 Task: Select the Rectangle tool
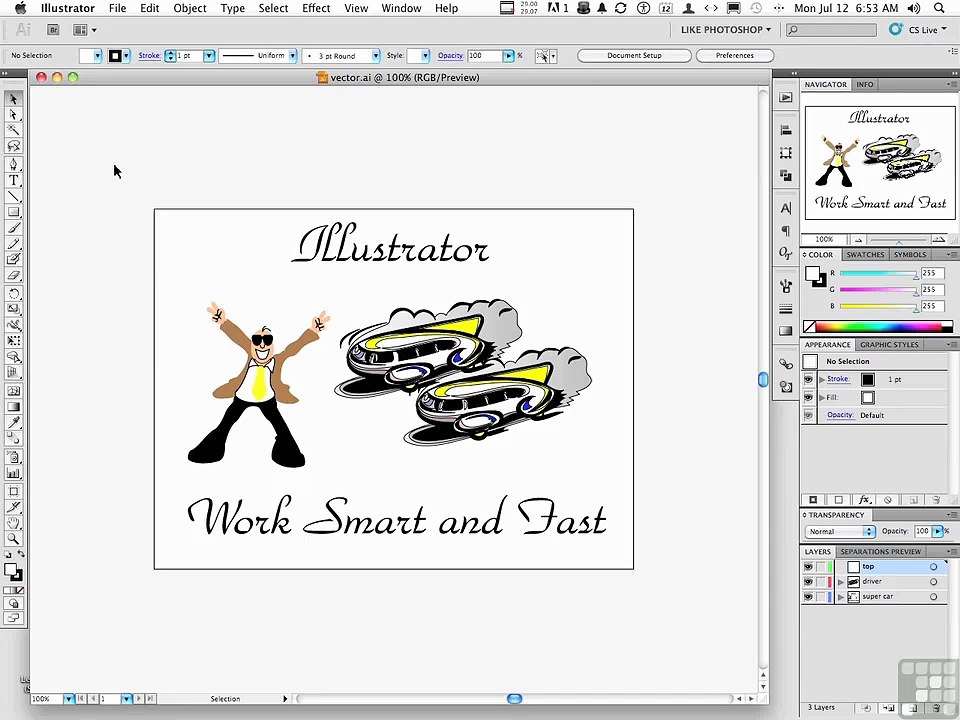pos(13,212)
